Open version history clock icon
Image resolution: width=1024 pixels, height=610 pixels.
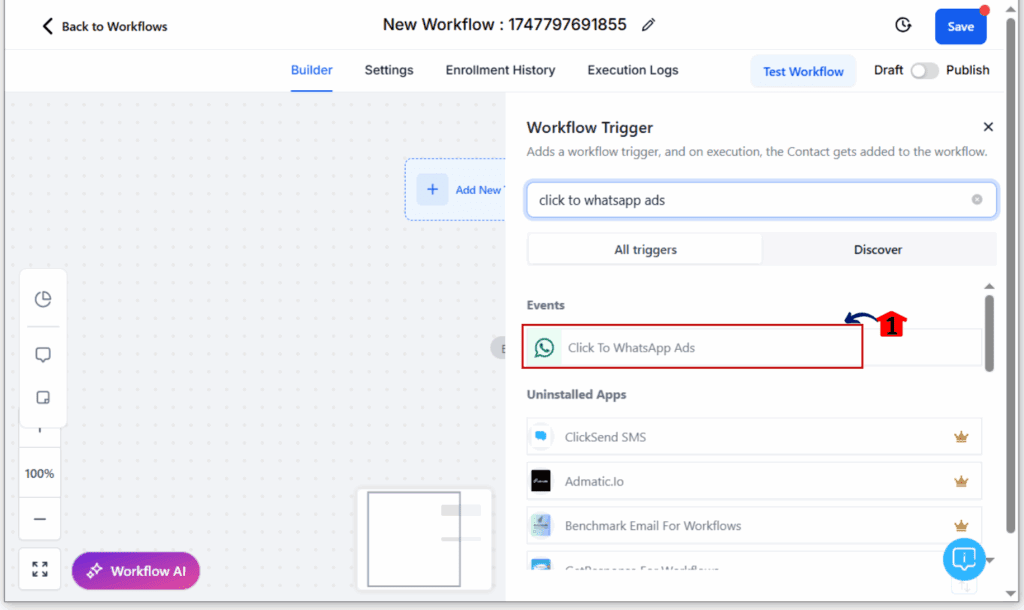903,25
